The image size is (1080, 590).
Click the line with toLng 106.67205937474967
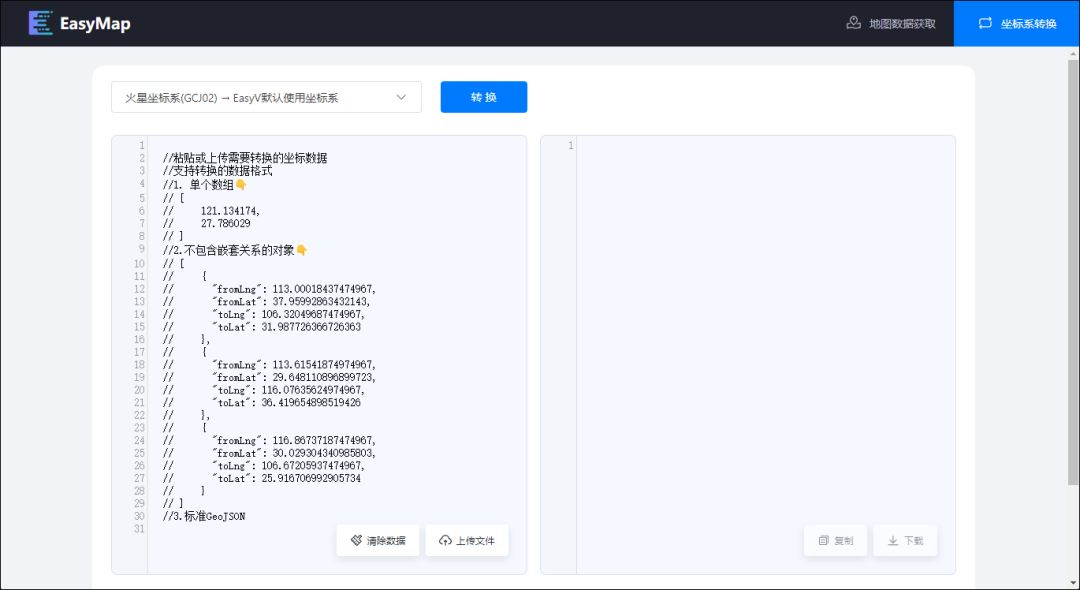pyautogui.click(x=264, y=466)
